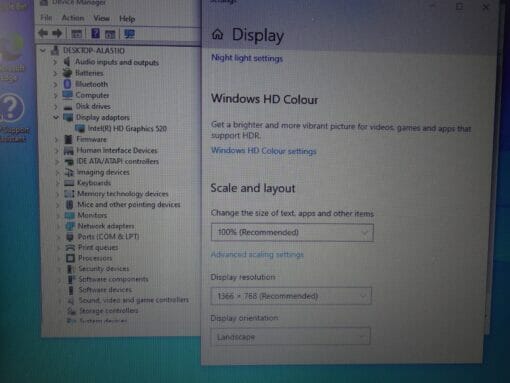Click the Human Interface Devices icon

[x=69, y=151]
